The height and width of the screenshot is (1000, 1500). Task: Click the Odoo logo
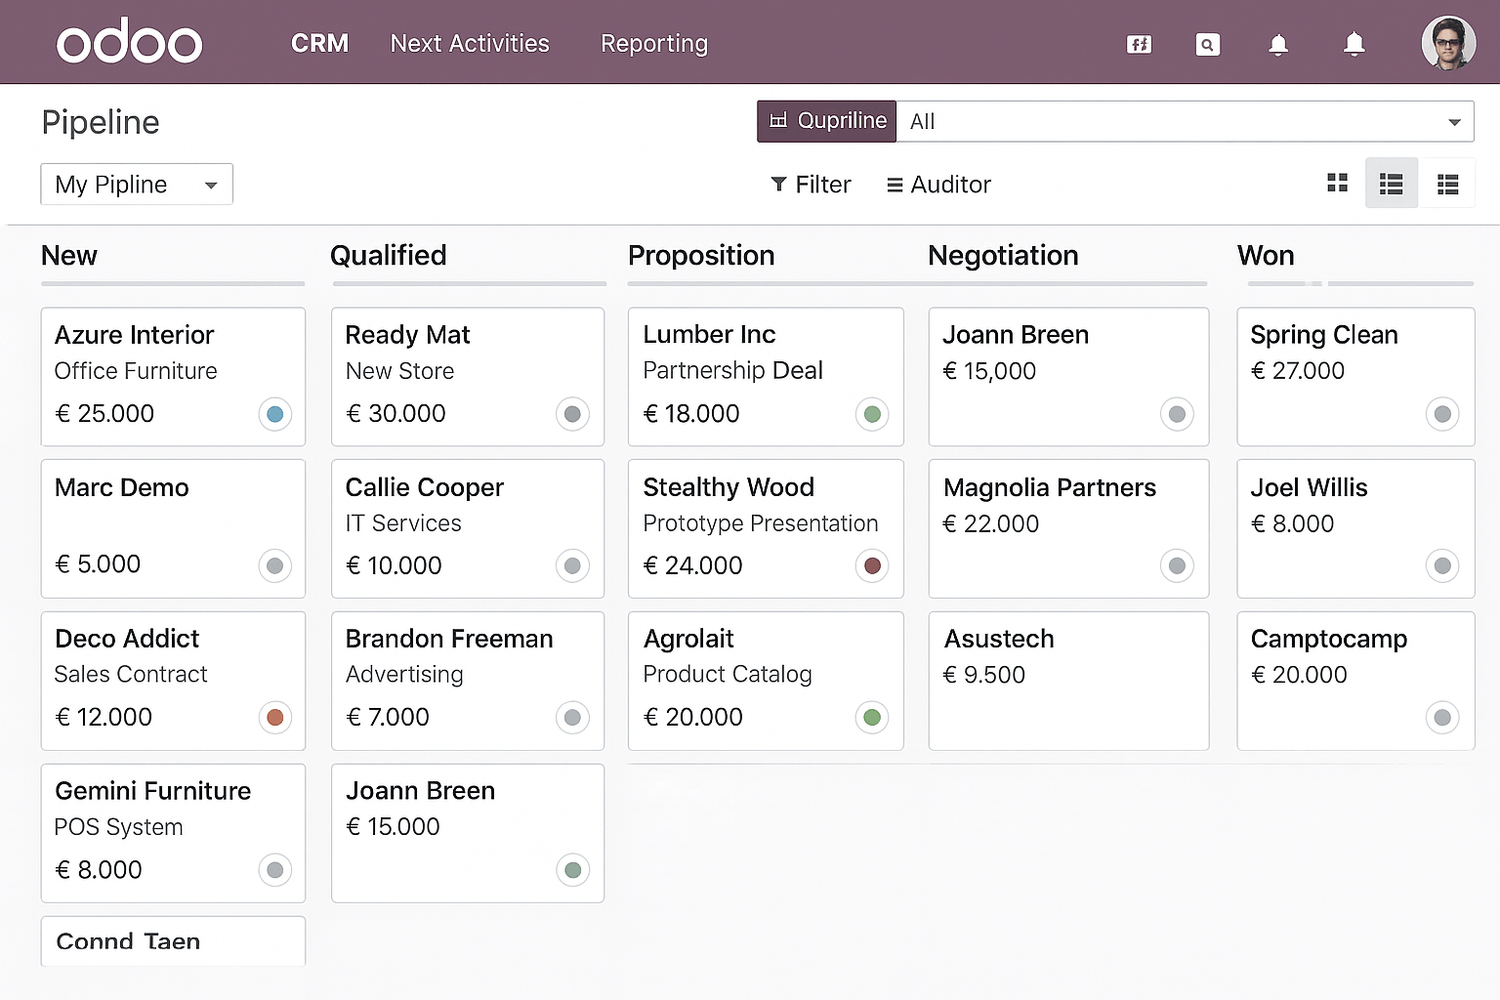[x=129, y=42]
